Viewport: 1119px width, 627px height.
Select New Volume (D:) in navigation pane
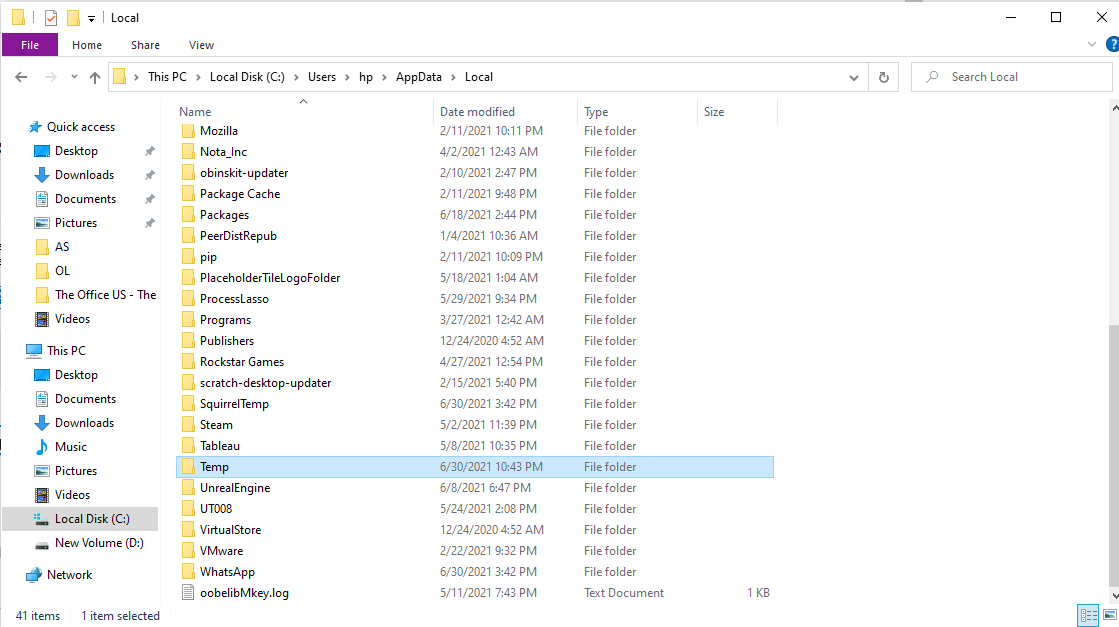pos(99,543)
